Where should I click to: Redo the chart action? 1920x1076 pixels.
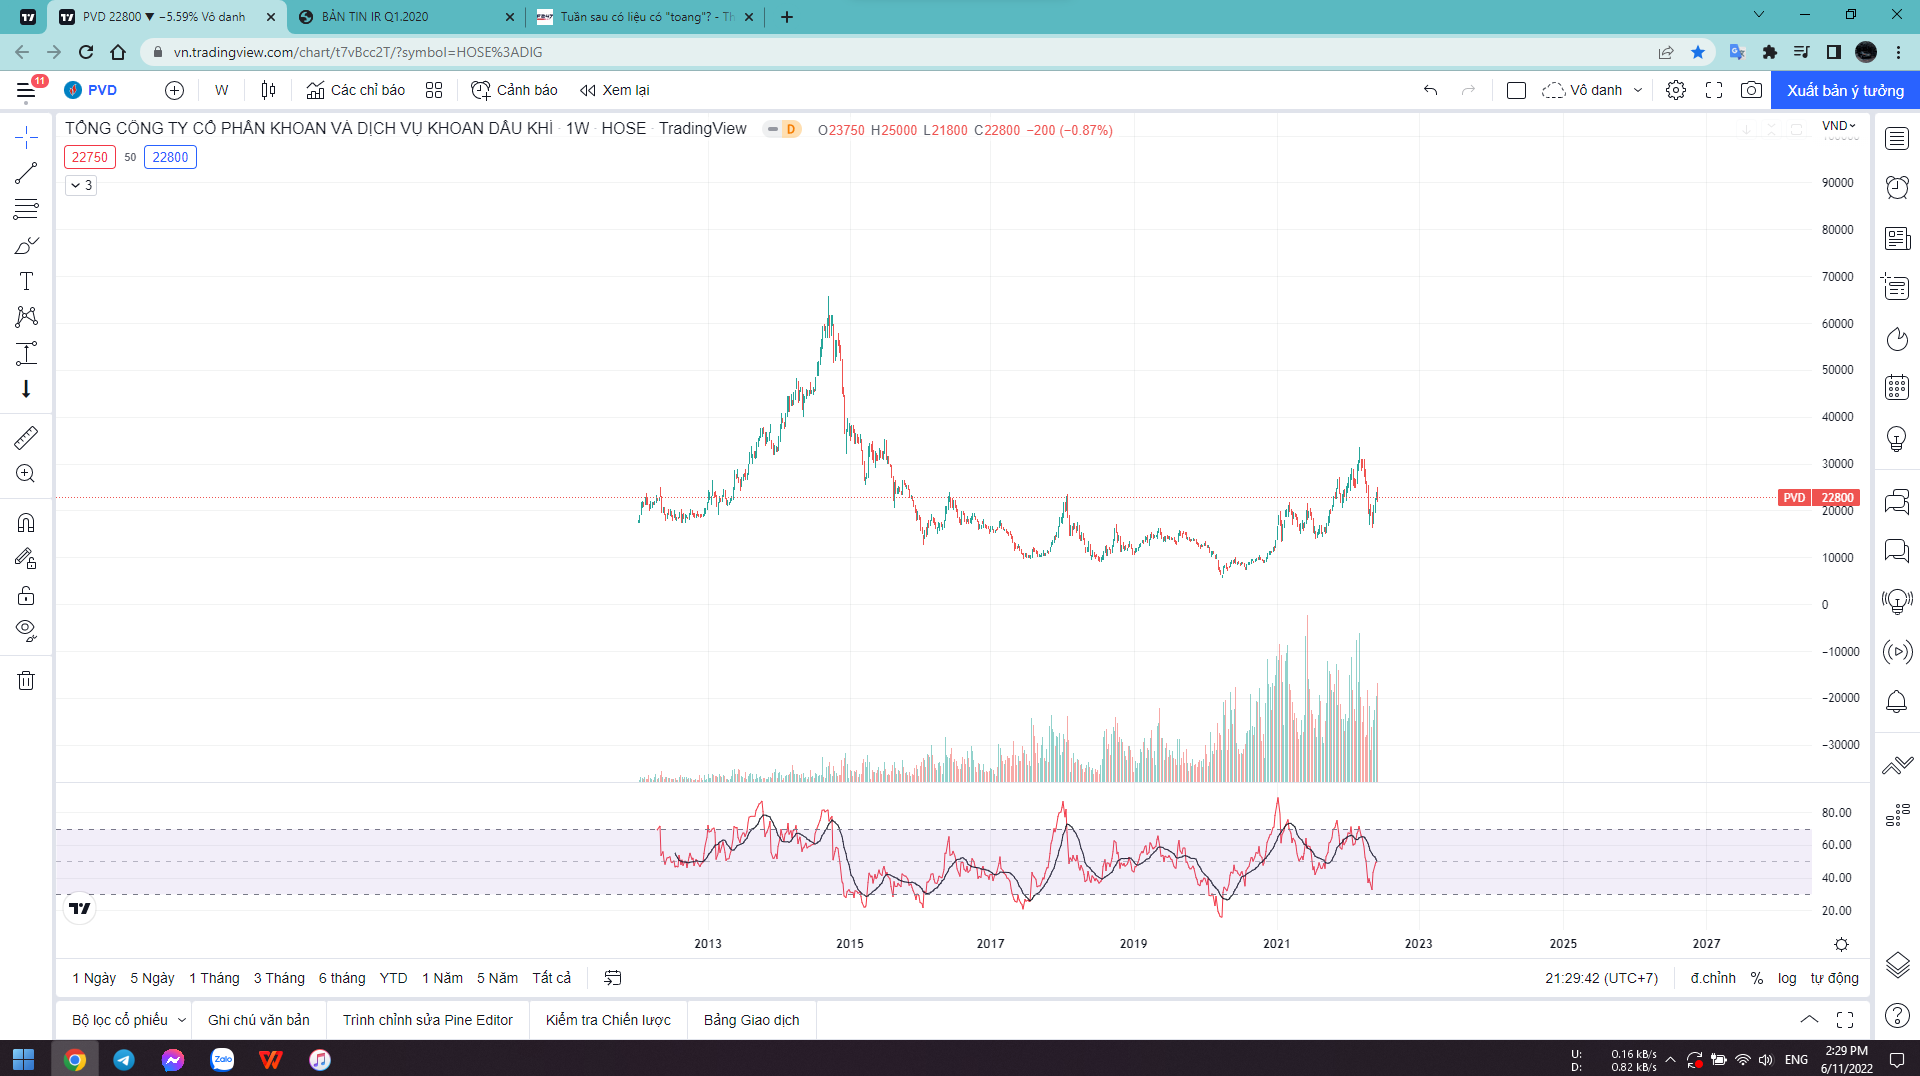(x=1468, y=90)
